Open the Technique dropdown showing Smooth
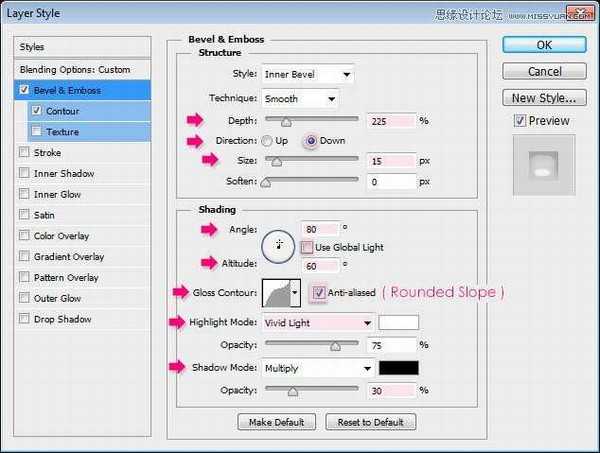The height and width of the screenshot is (453, 600). pyautogui.click(x=300, y=99)
